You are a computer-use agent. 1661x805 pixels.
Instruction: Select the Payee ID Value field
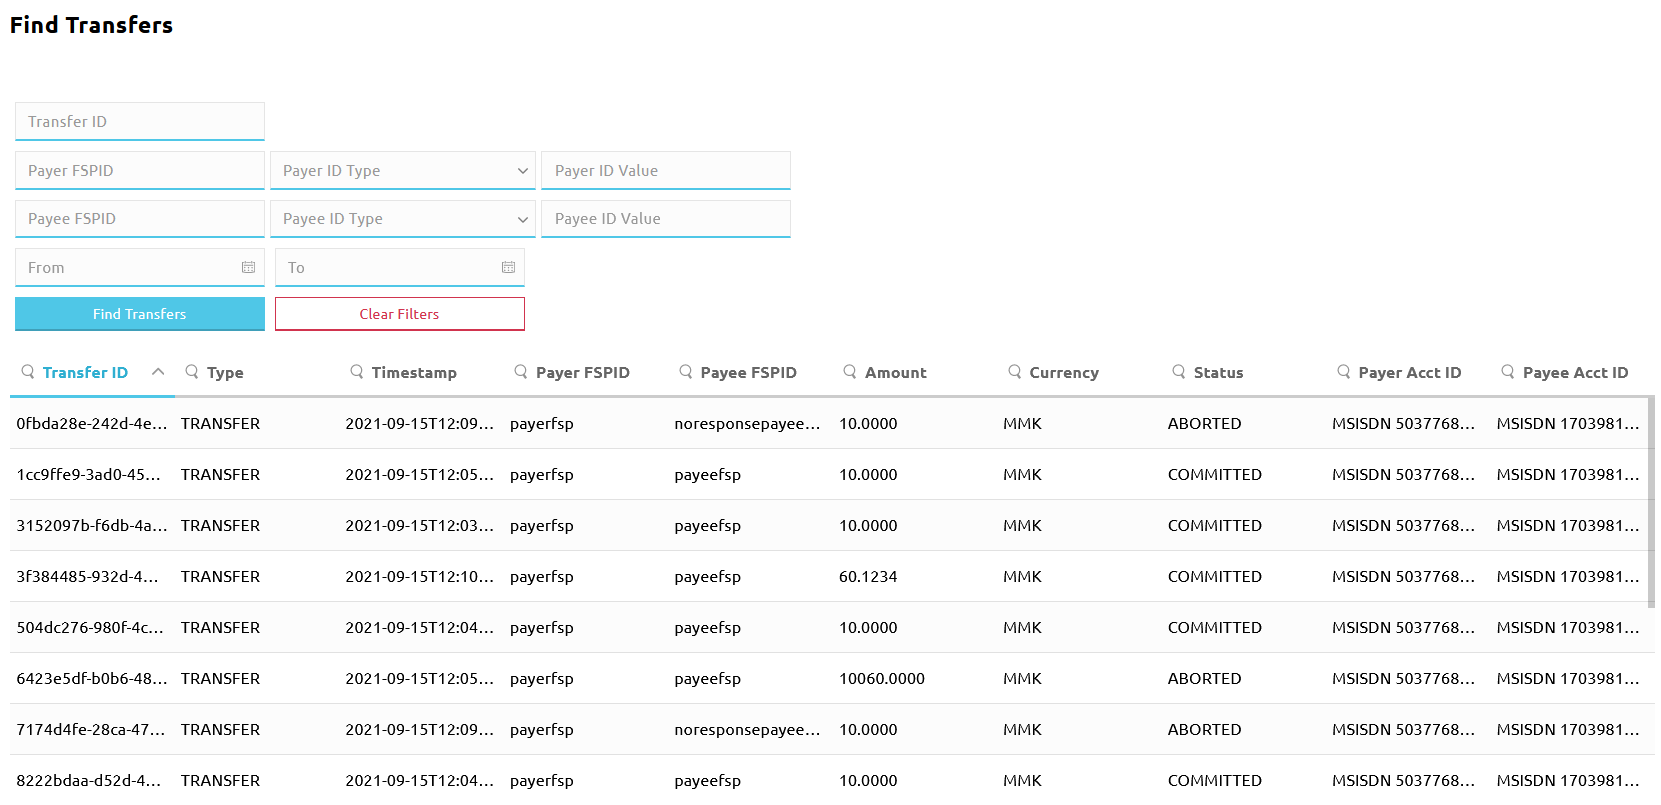(665, 219)
